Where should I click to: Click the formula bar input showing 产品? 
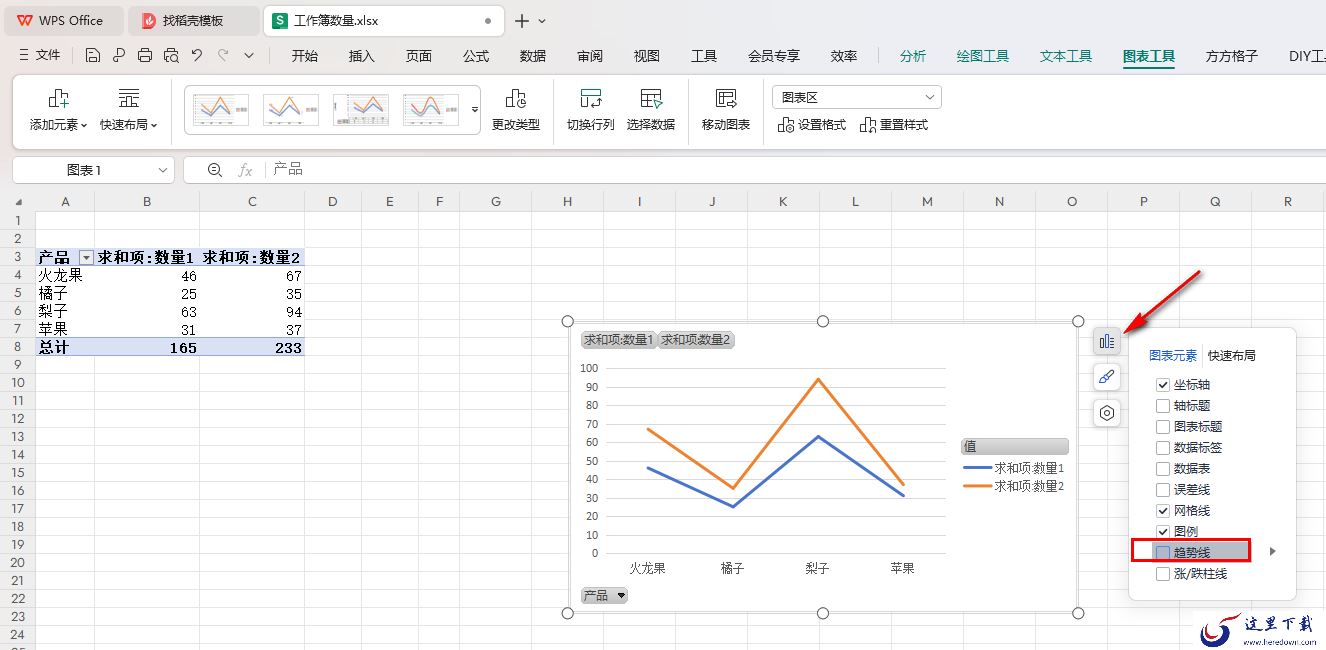795,170
